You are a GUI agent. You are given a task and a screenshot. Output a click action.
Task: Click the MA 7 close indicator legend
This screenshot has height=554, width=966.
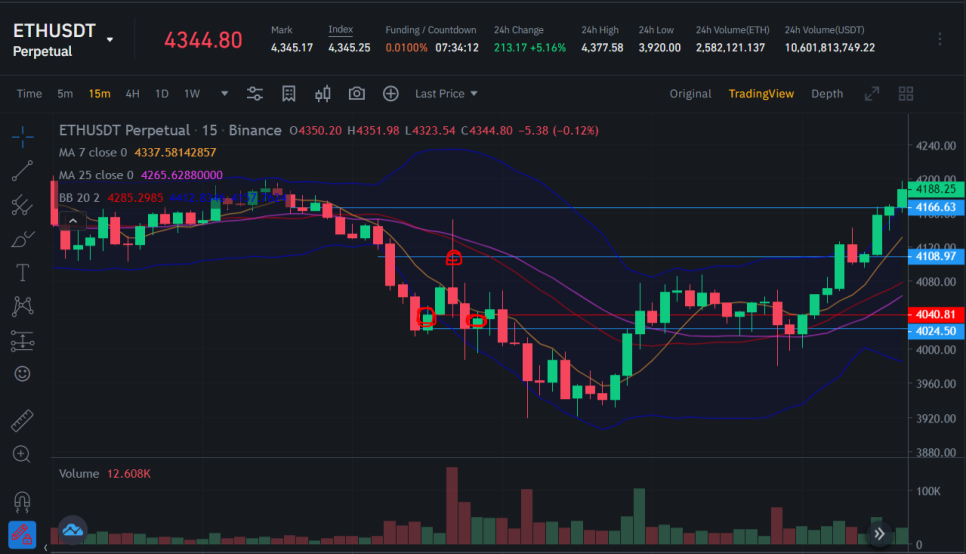click(x=137, y=152)
